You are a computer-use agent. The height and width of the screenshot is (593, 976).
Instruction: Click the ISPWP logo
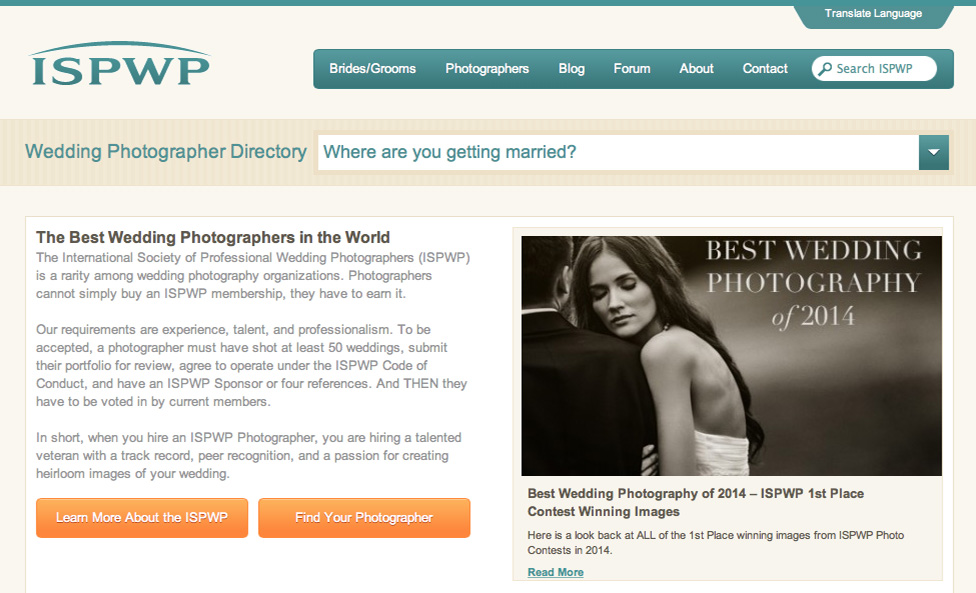point(119,64)
